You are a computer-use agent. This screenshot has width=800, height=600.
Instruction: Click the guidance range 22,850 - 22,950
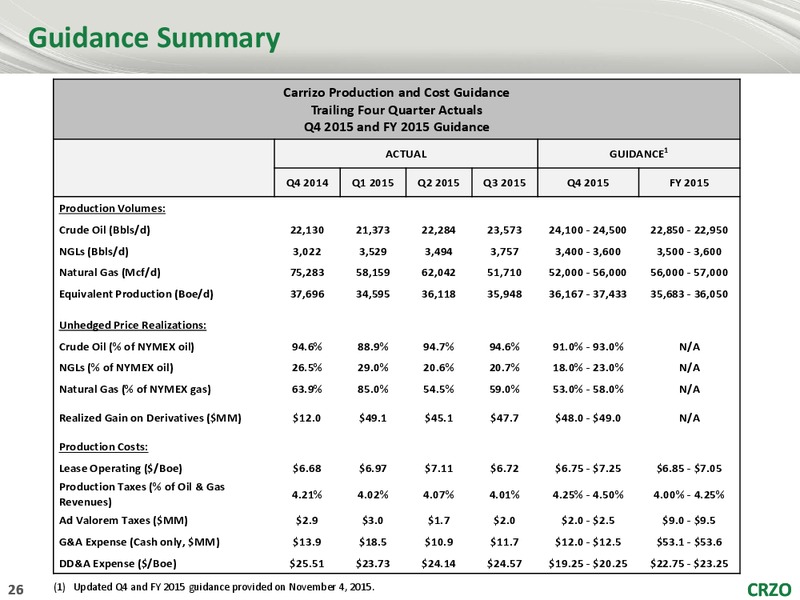click(x=689, y=230)
